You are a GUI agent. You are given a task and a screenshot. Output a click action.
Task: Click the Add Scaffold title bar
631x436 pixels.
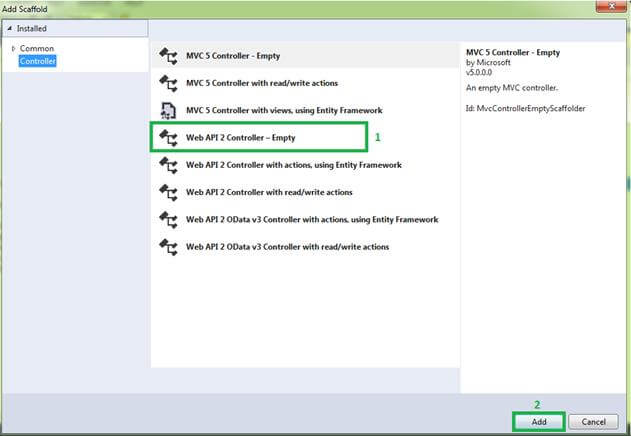pos(298,8)
